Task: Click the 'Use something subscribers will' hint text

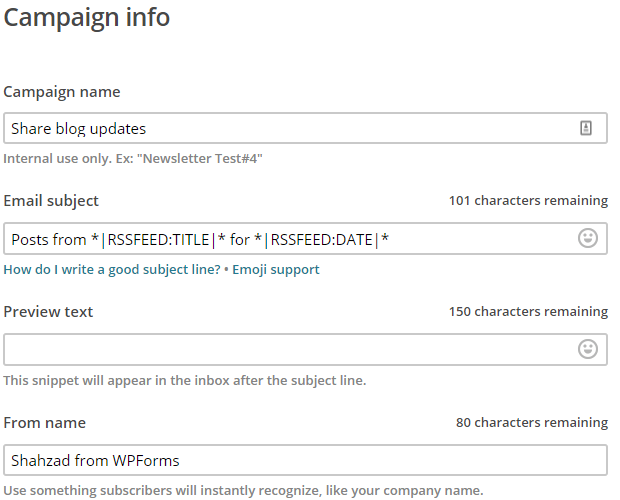Action: coord(243,491)
